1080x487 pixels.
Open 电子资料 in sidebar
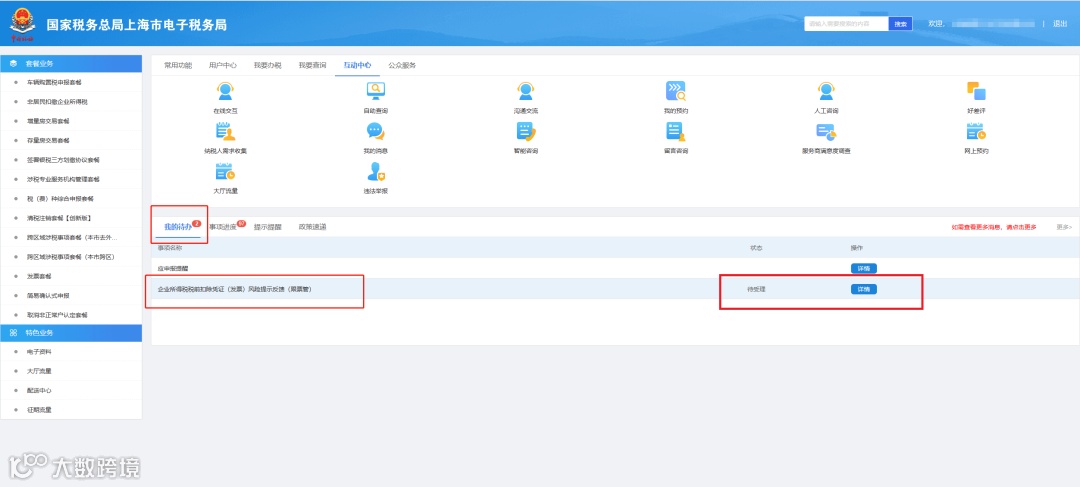point(39,351)
